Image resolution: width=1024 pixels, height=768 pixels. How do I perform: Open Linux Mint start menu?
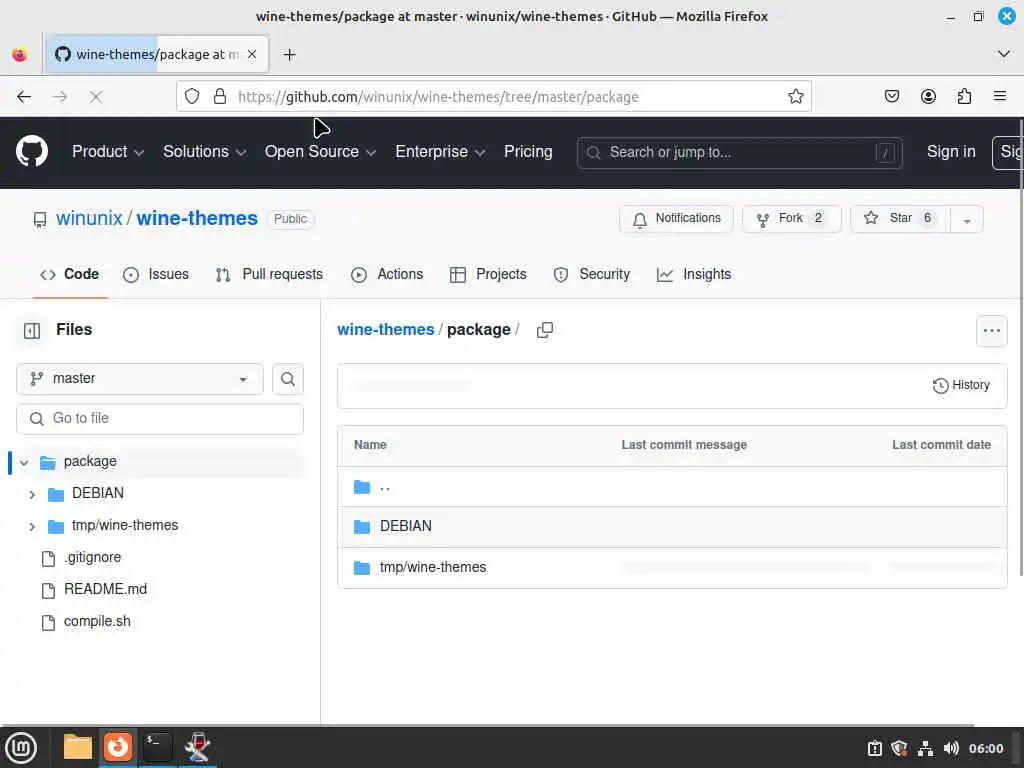tap(21, 748)
